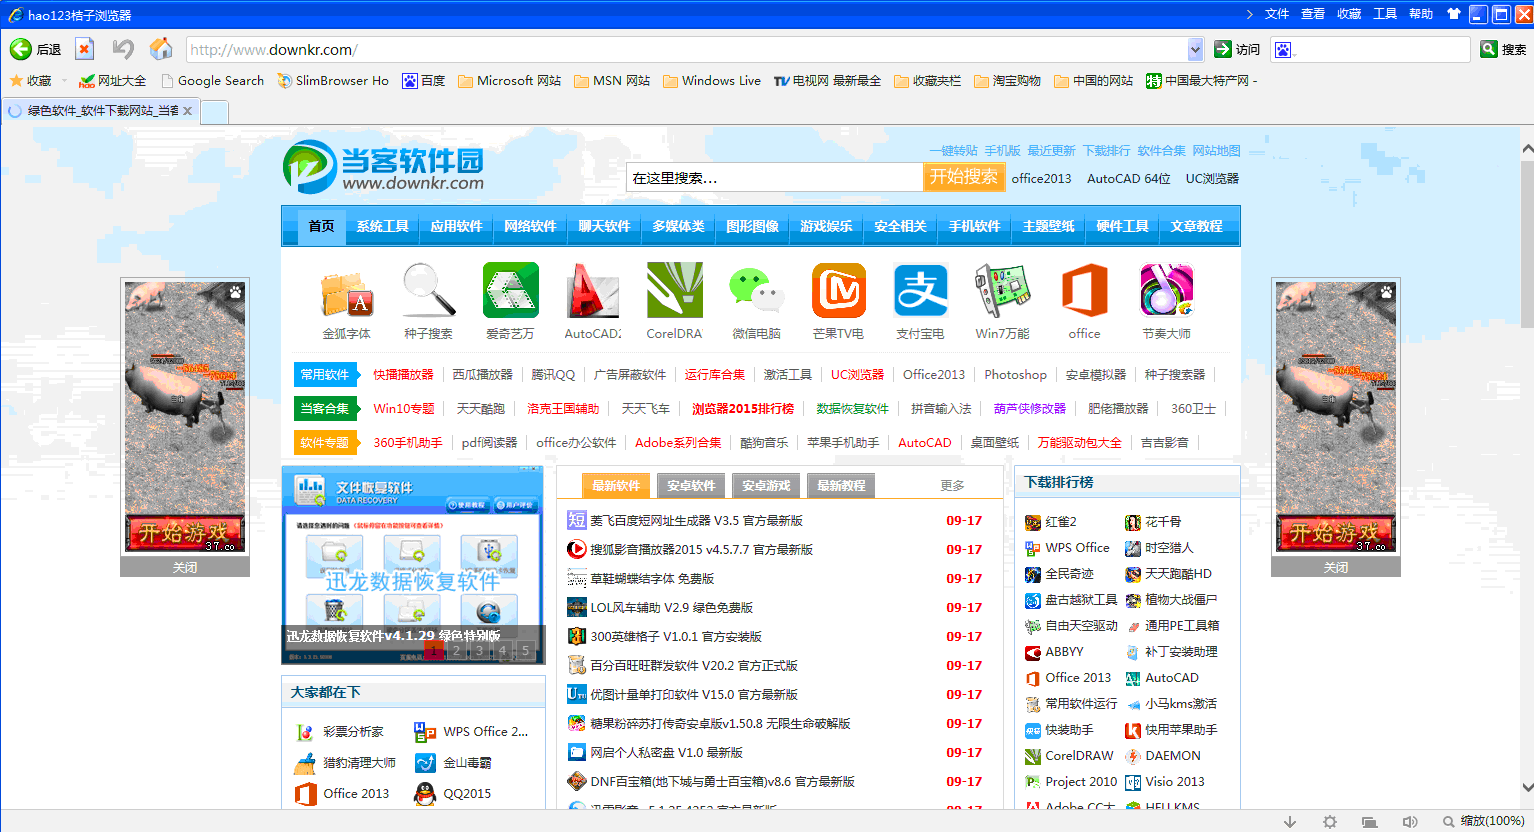
Task: Open the 爱奇艺万 green app icon
Action: [x=510, y=290]
